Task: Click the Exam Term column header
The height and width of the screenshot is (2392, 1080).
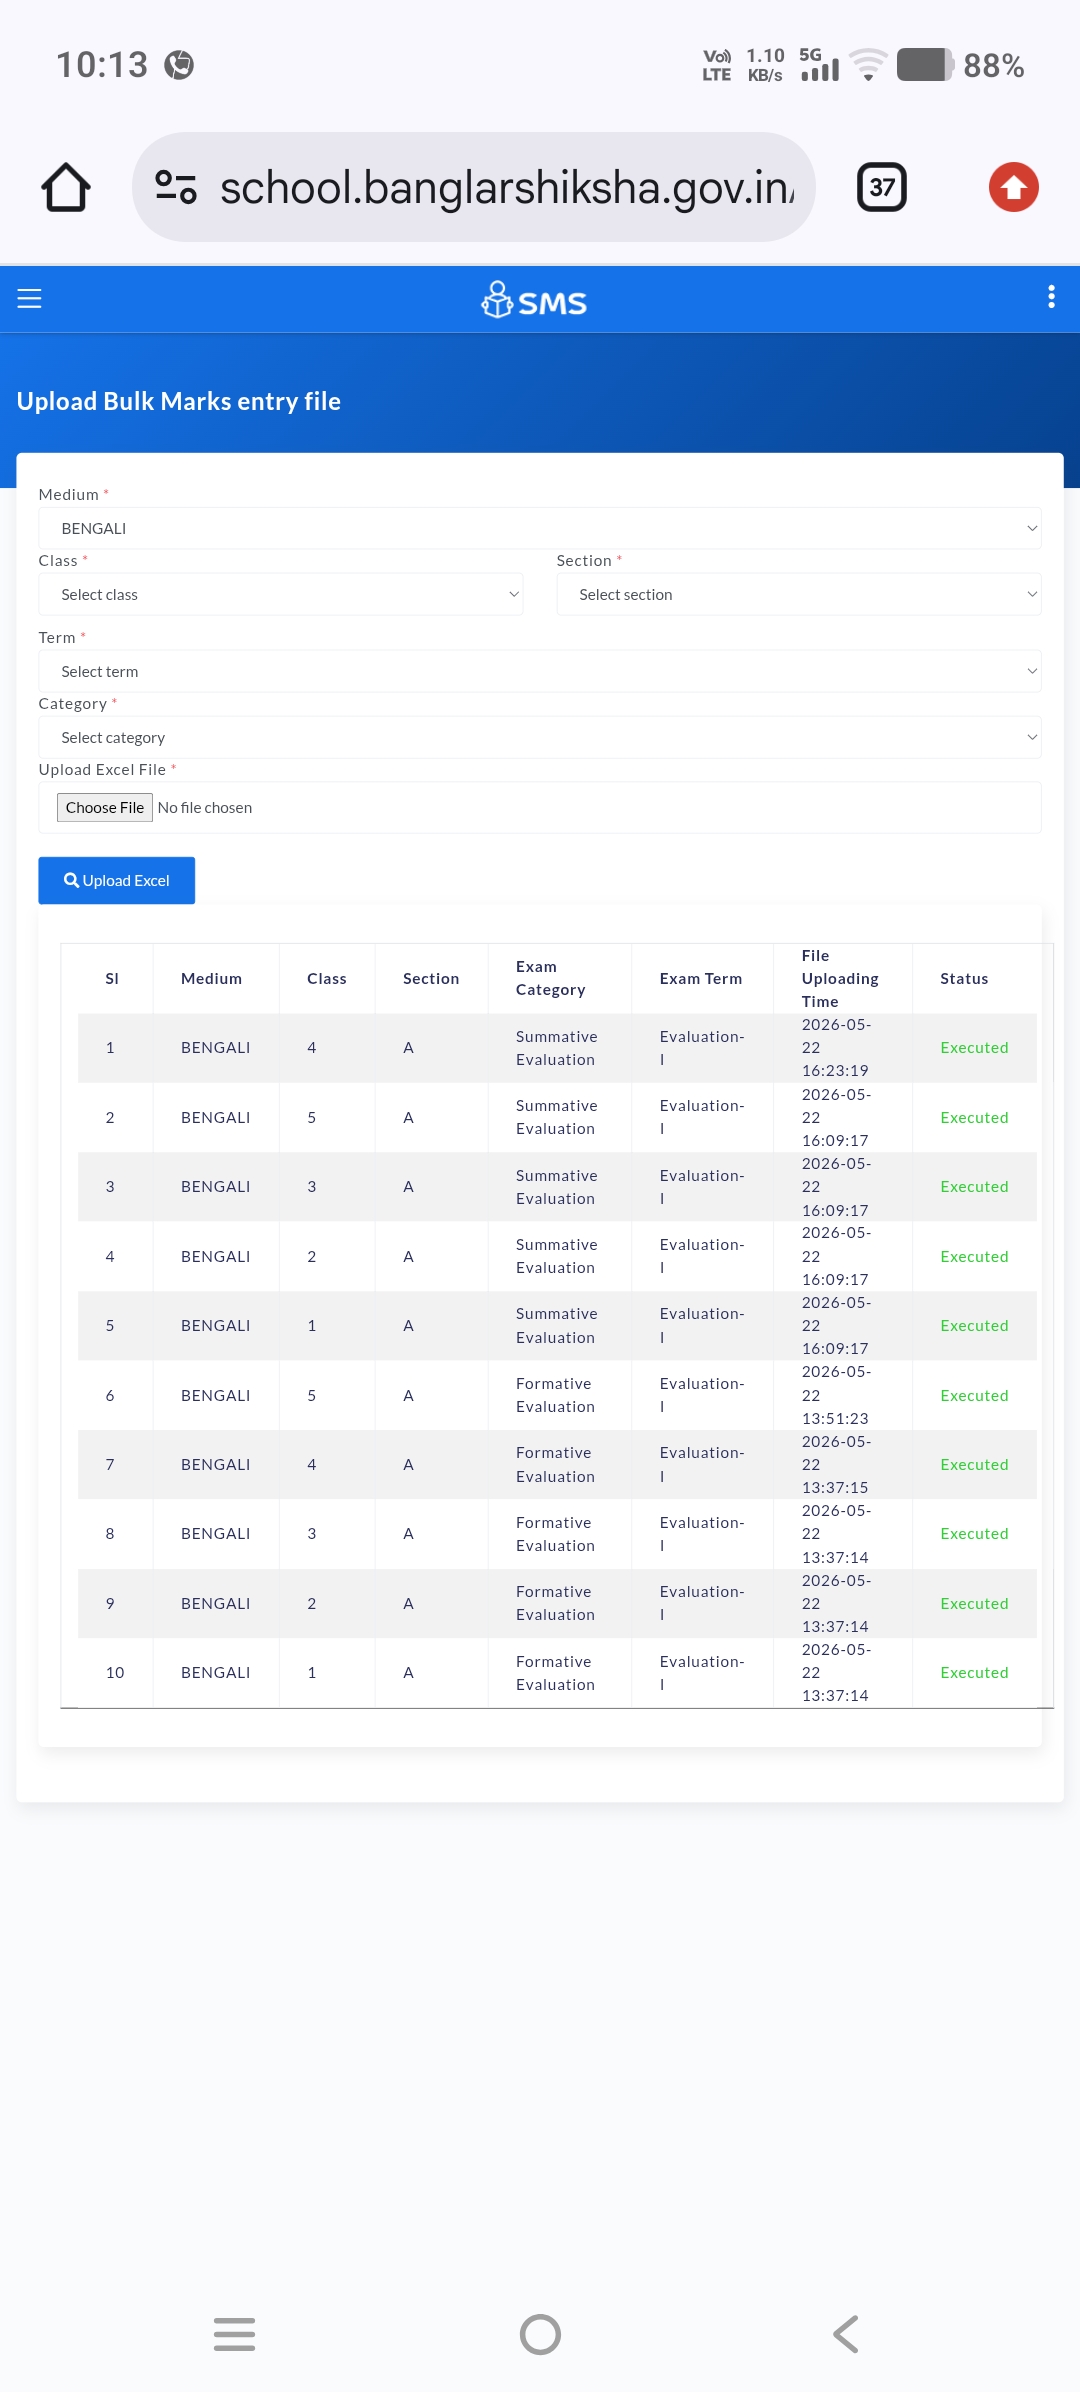Action: pyautogui.click(x=701, y=978)
